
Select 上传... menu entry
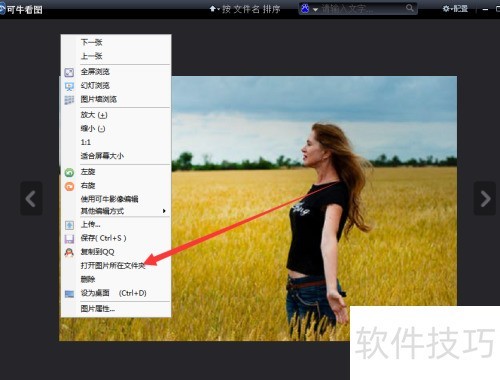[x=116, y=225]
